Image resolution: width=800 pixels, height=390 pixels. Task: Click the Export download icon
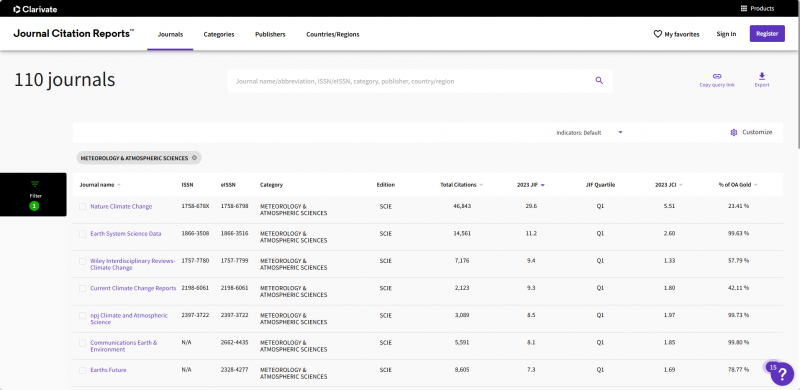click(762, 76)
